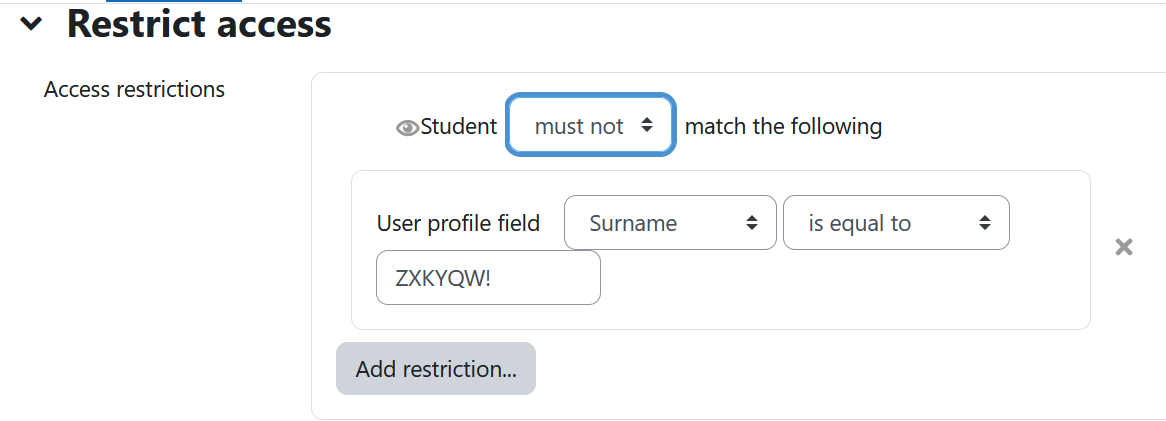The width and height of the screenshot is (1166, 421).
Task: Click the Restrict access heading
Action: click(x=199, y=24)
